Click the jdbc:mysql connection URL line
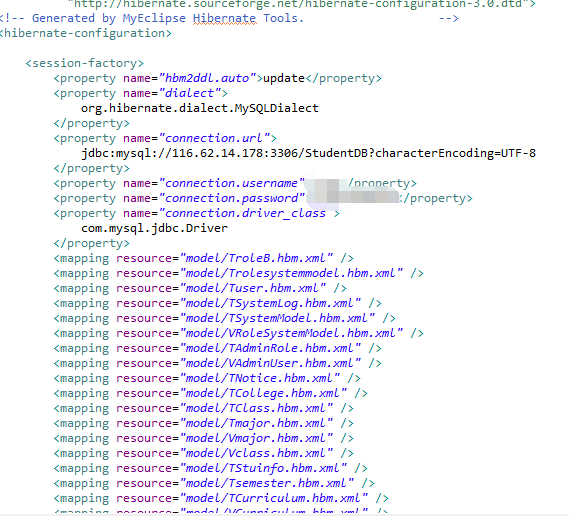Screen dimensions: 569x516 pos(308,153)
